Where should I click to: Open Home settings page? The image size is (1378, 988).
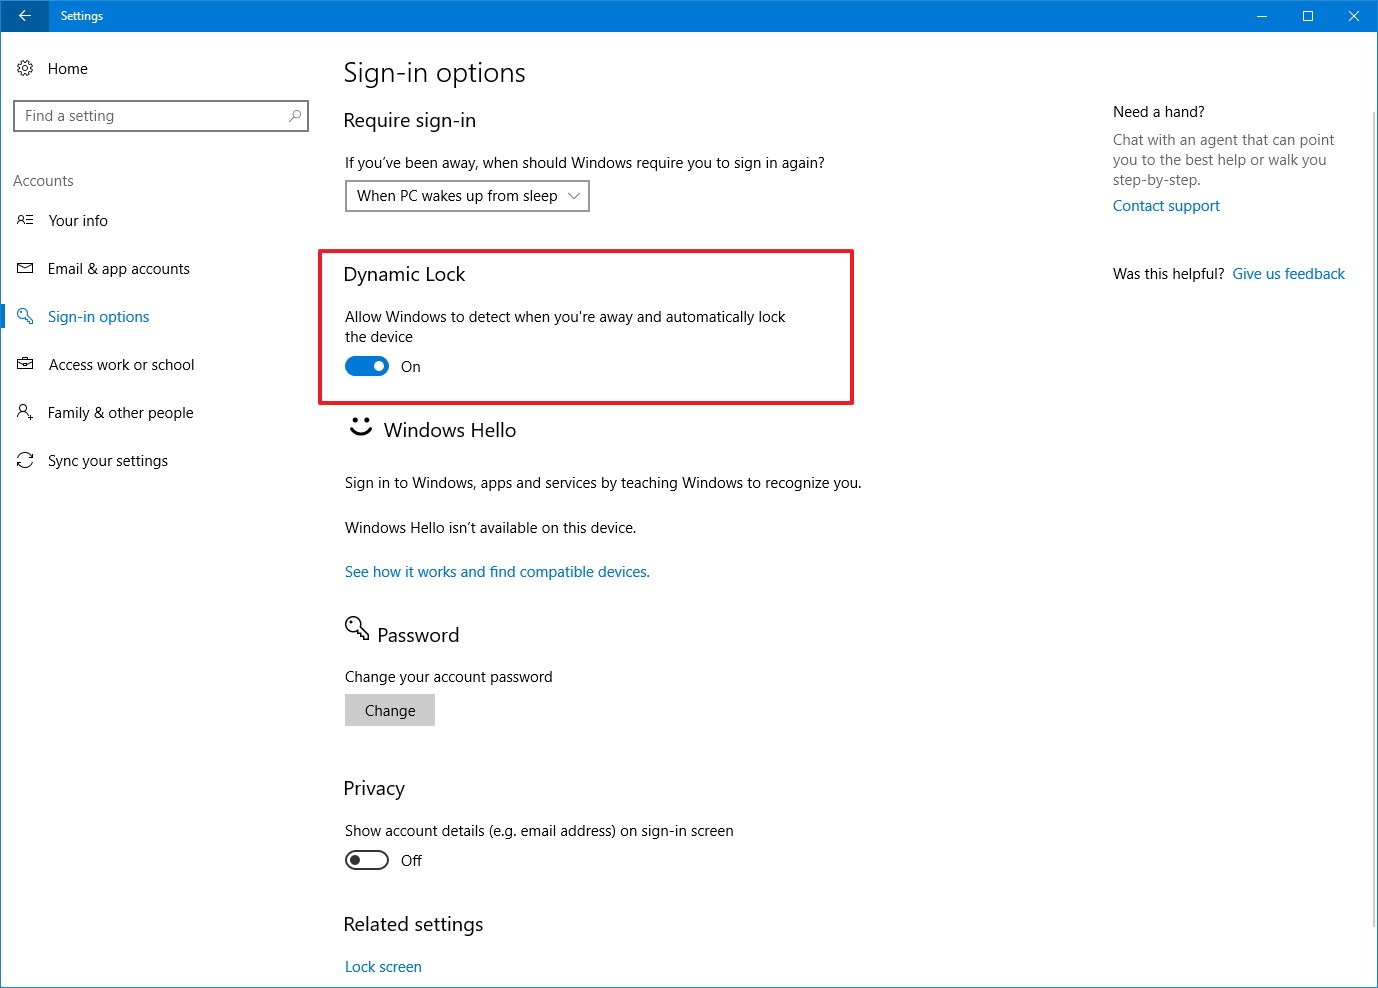[68, 69]
